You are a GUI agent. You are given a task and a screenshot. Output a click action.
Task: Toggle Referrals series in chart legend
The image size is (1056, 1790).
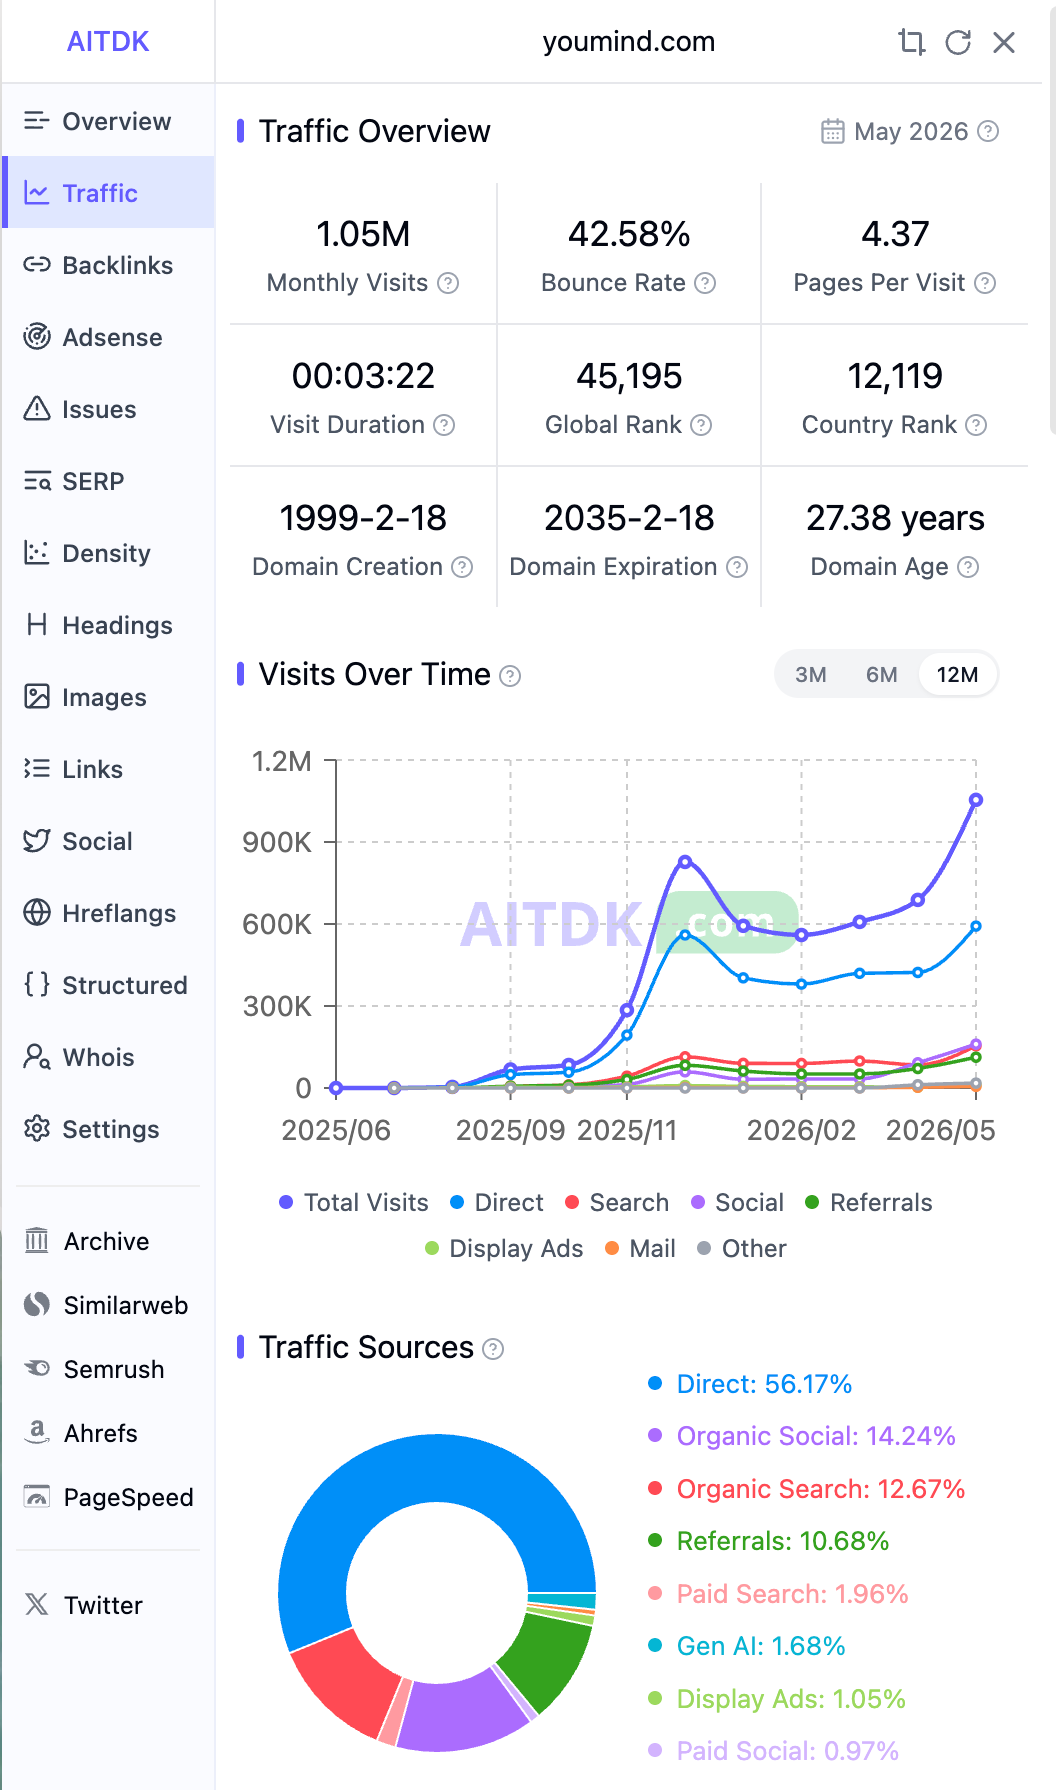tap(869, 1203)
